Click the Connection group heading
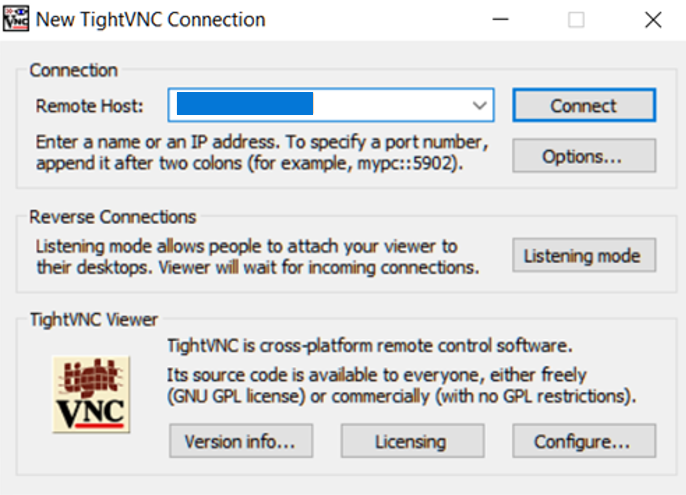 point(73,70)
